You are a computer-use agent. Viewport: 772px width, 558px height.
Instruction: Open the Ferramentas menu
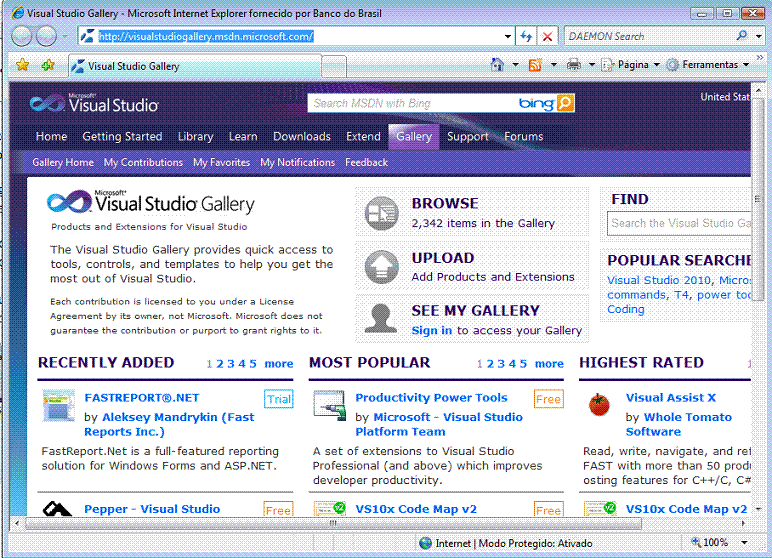click(x=708, y=65)
